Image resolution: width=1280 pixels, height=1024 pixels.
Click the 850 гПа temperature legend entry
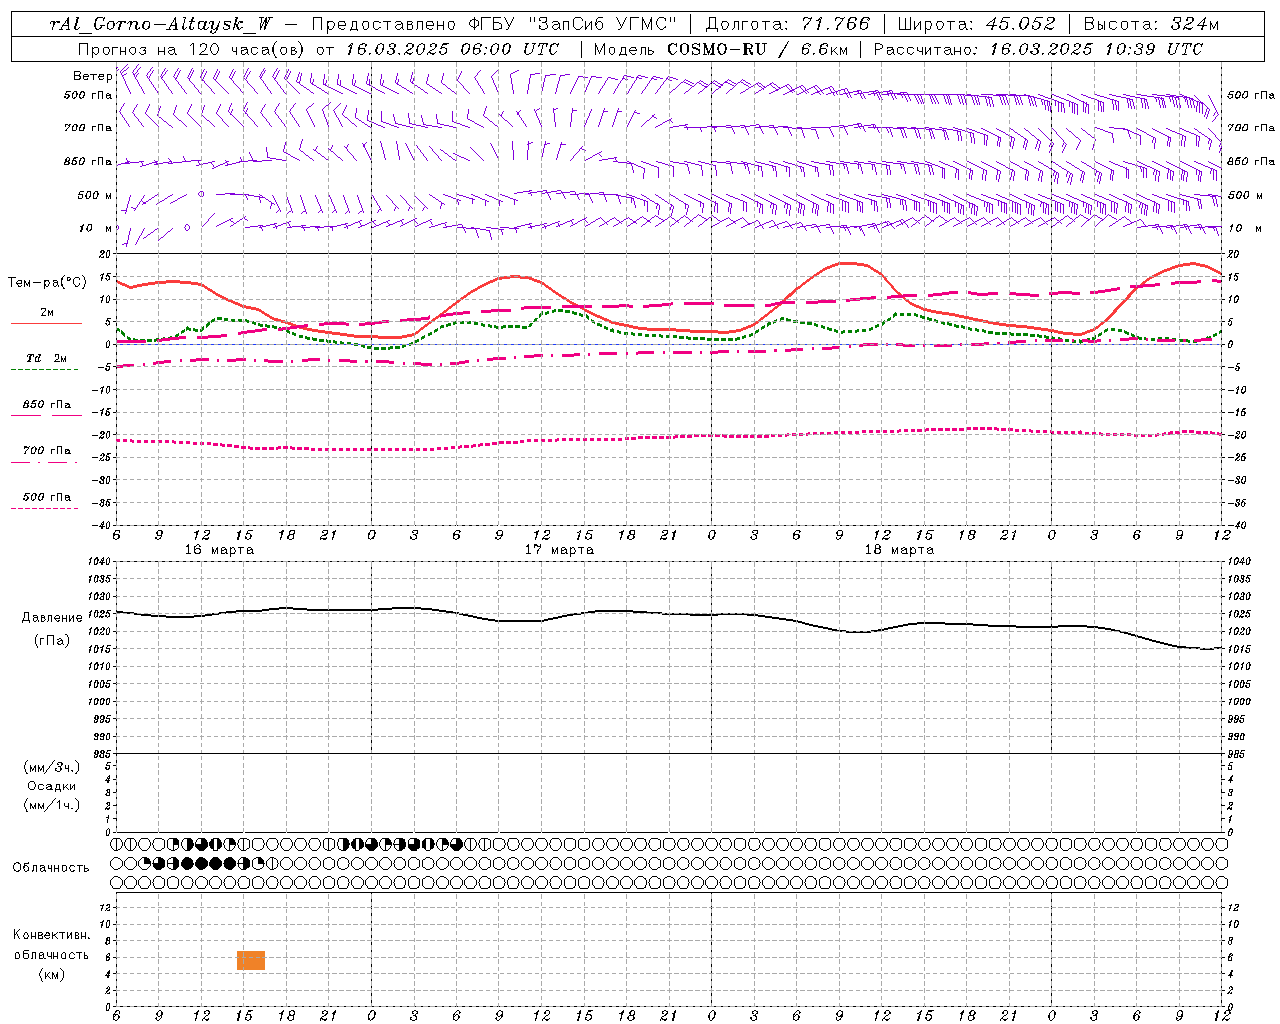(x=47, y=405)
